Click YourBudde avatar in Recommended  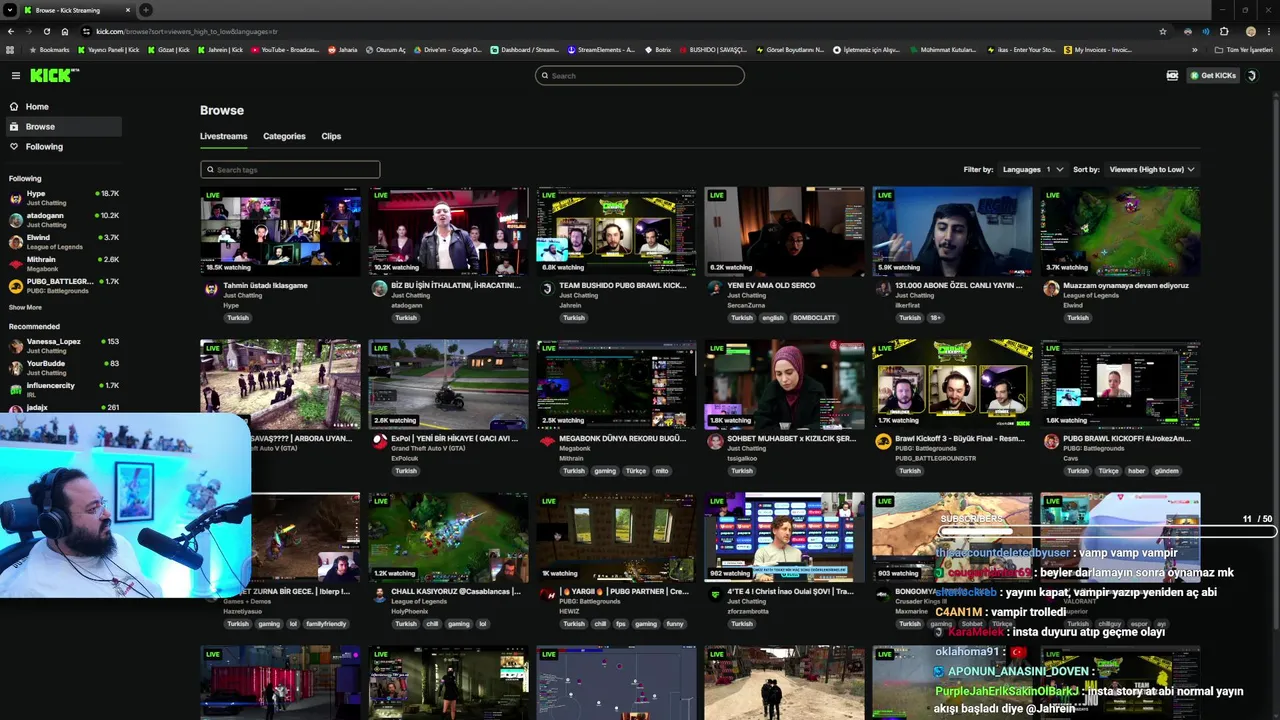click(16, 368)
